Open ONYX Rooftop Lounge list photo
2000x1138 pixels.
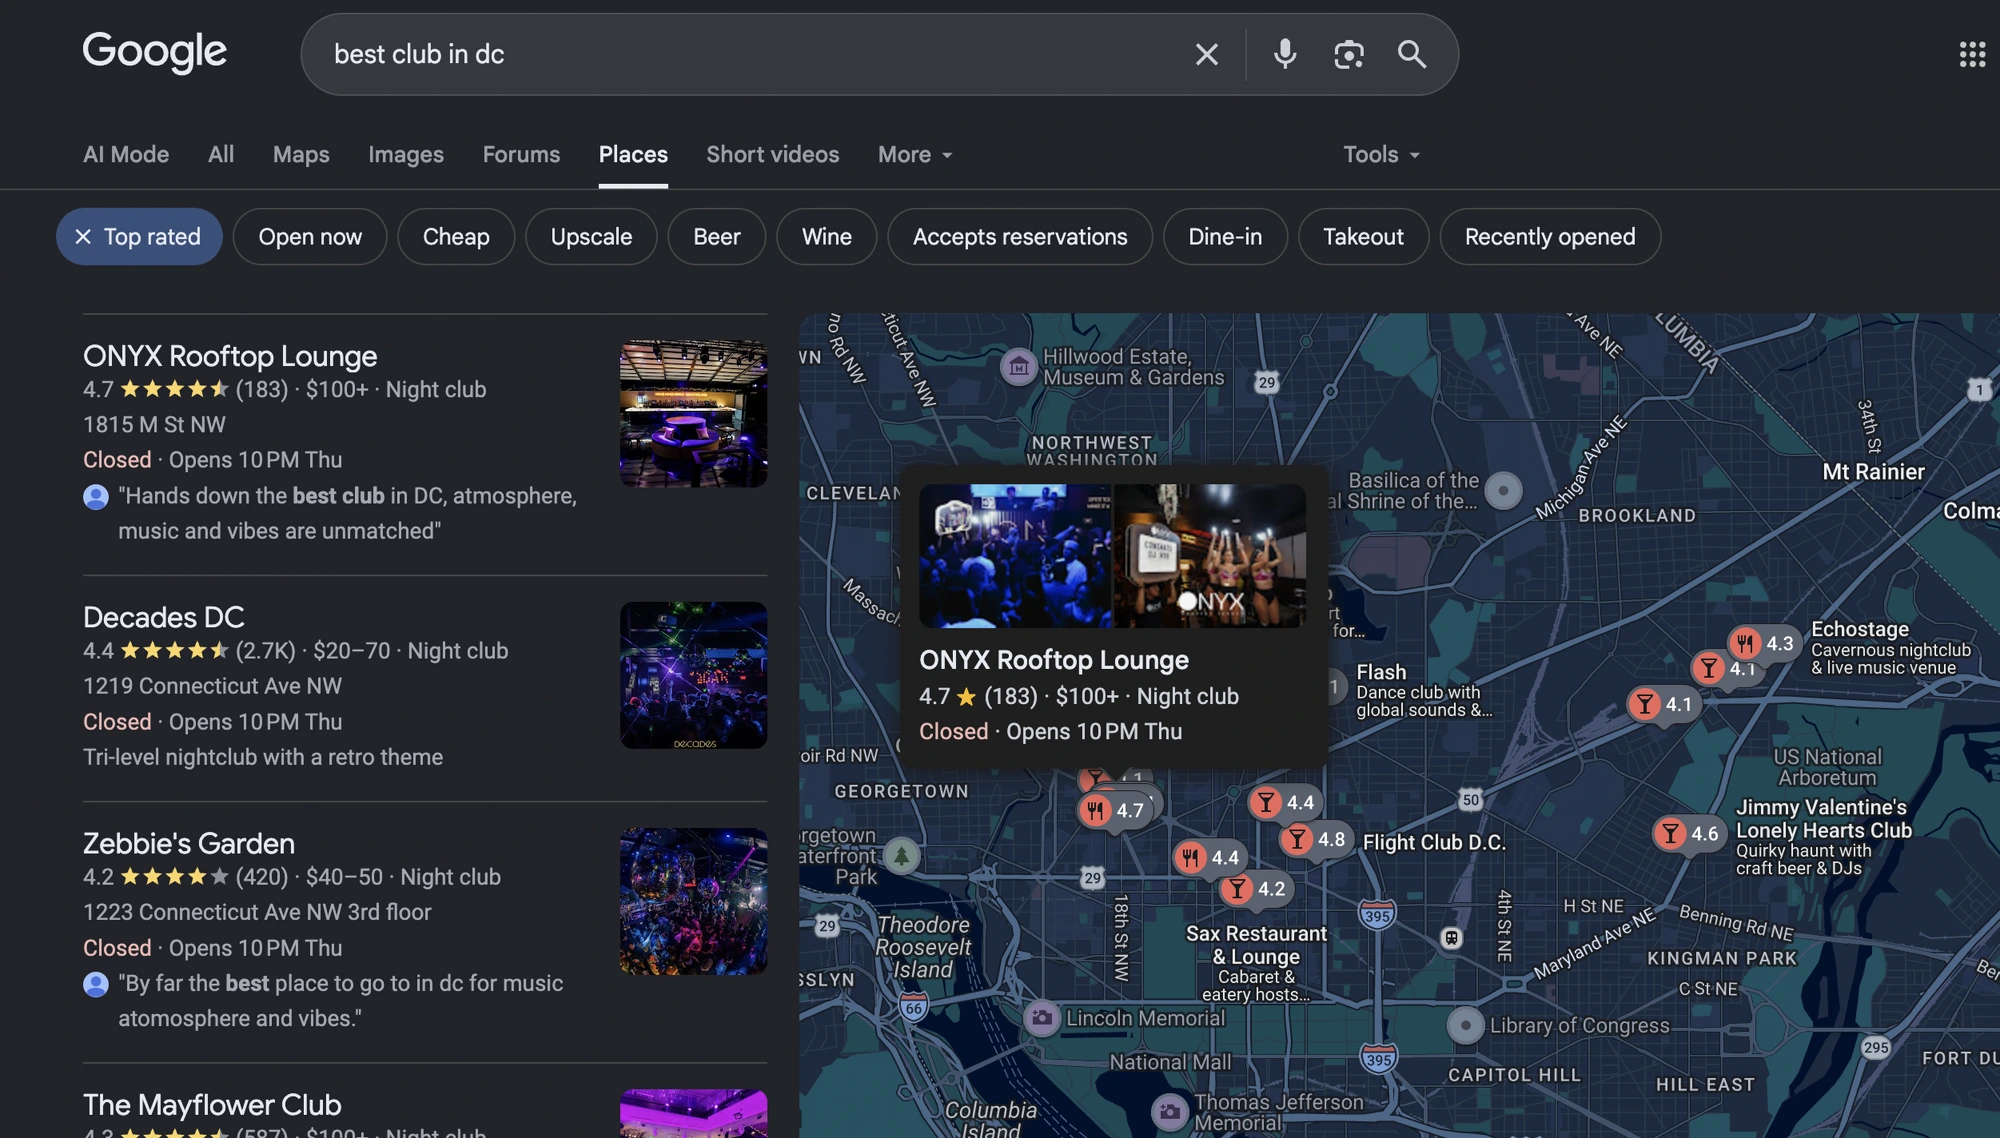[x=693, y=414]
